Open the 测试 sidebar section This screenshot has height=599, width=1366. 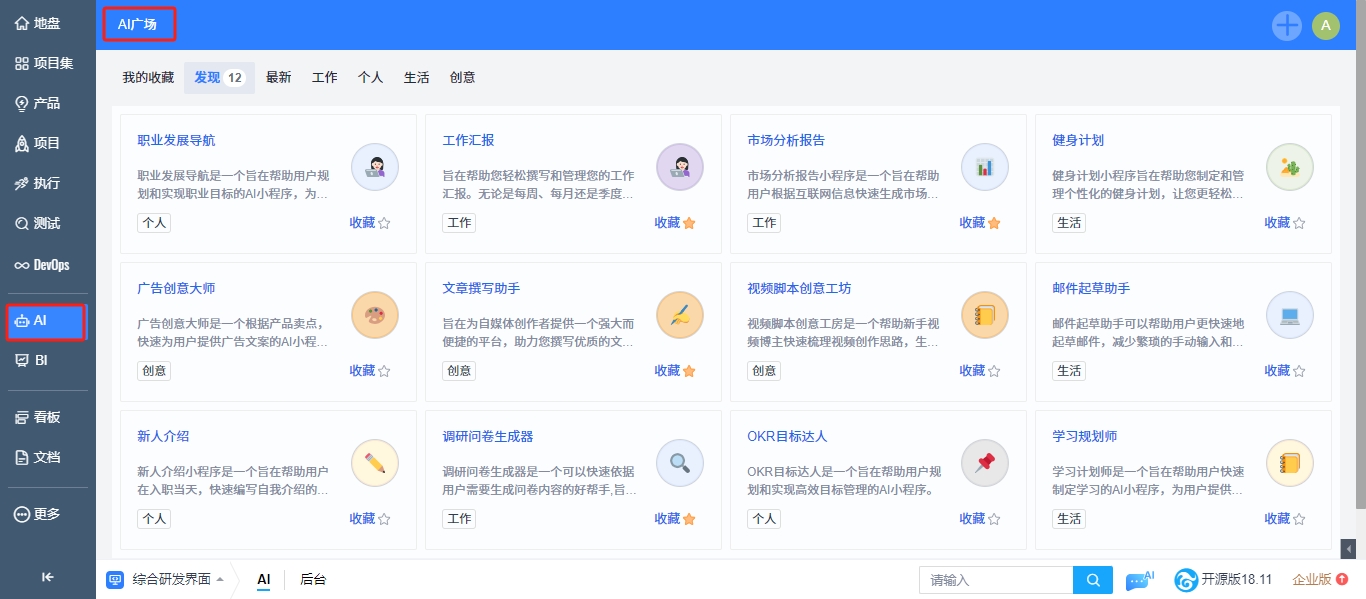tap(47, 223)
